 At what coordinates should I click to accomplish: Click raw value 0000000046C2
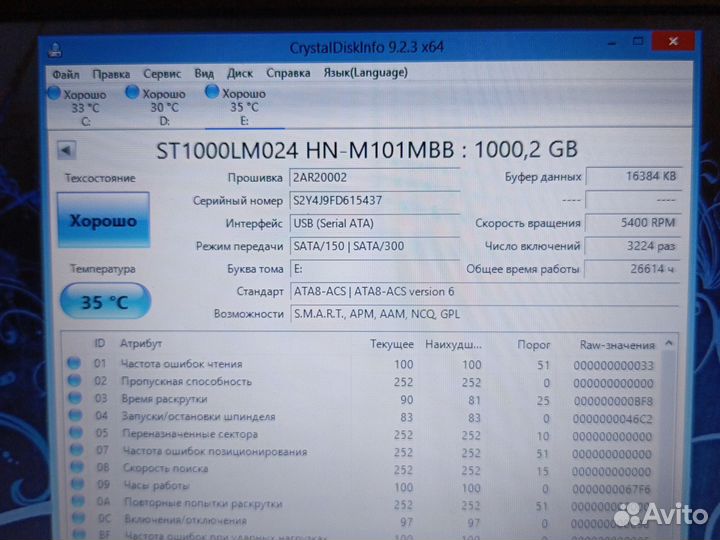tap(613, 419)
